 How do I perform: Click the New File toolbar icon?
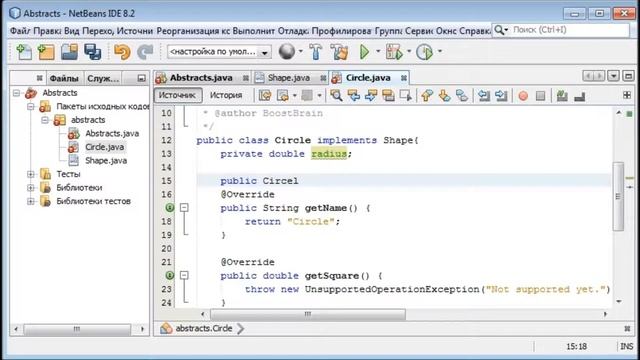(23, 52)
